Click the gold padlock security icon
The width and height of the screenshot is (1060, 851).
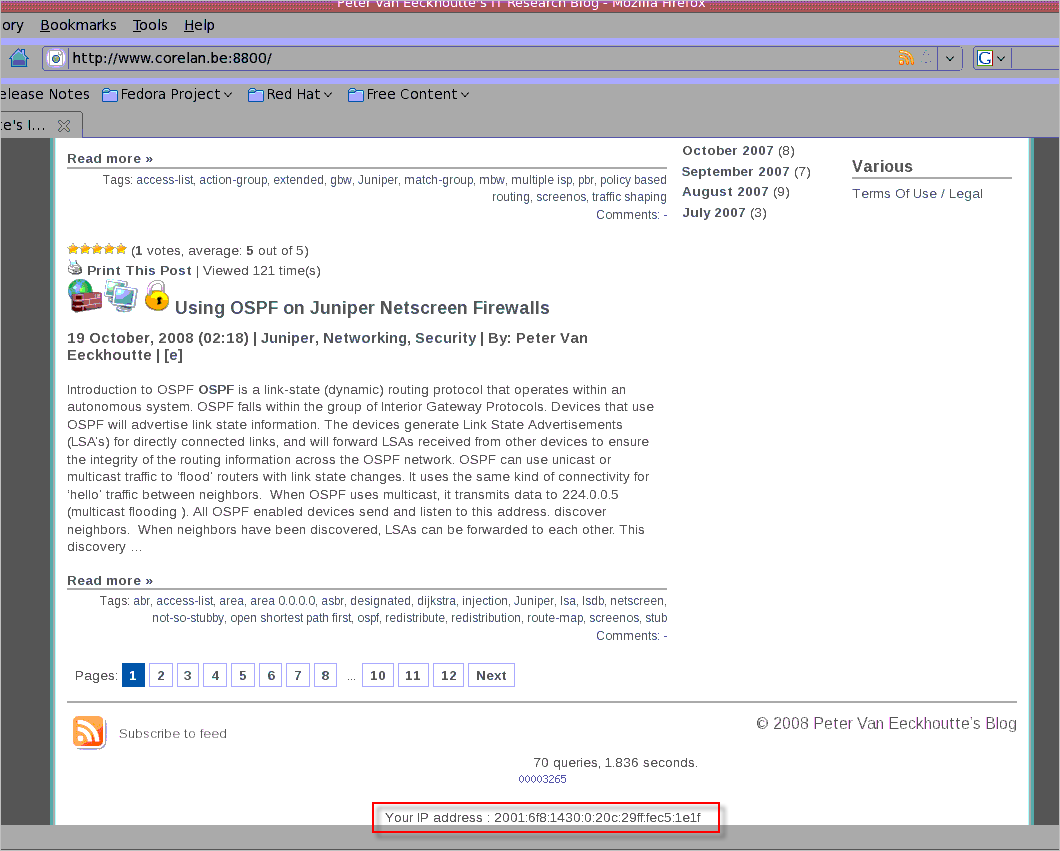click(x=156, y=296)
